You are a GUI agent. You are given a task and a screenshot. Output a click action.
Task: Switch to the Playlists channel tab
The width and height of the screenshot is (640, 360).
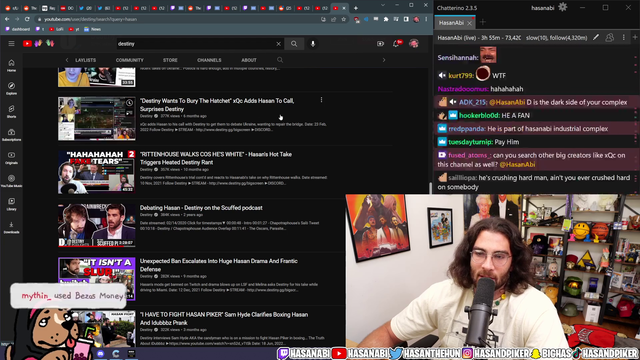point(85,60)
